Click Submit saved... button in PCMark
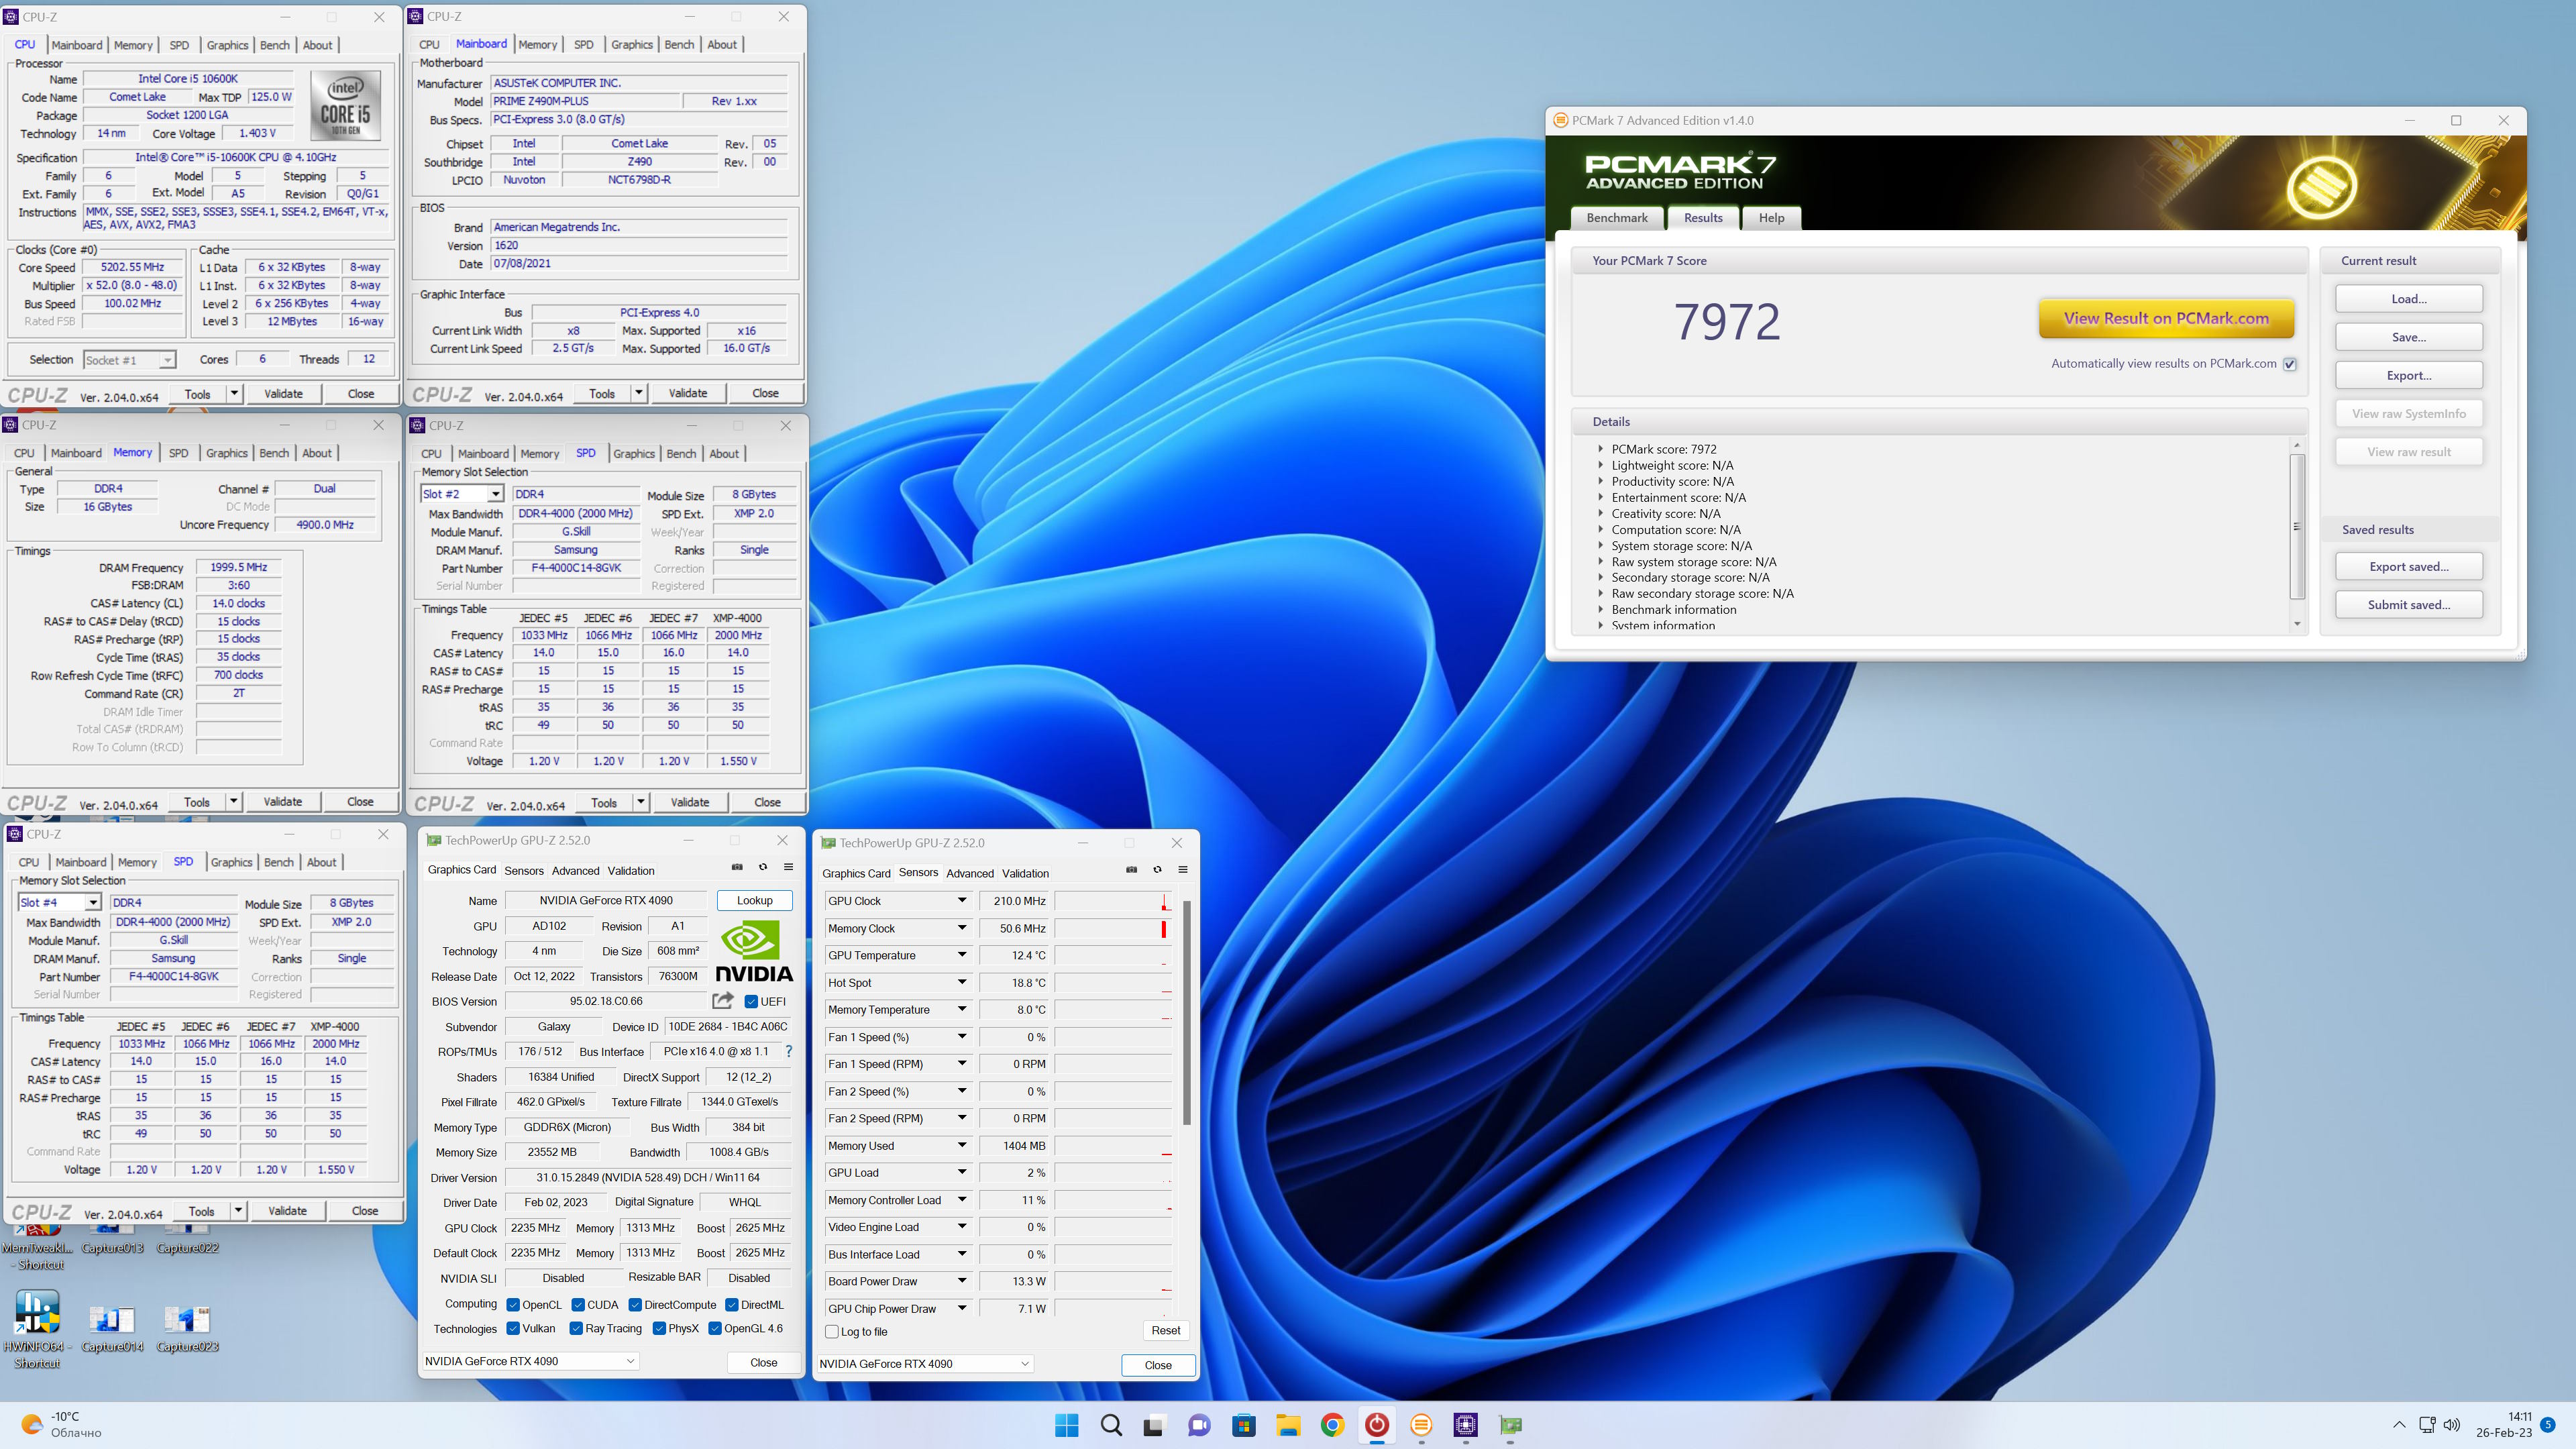 pyautogui.click(x=2408, y=604)
